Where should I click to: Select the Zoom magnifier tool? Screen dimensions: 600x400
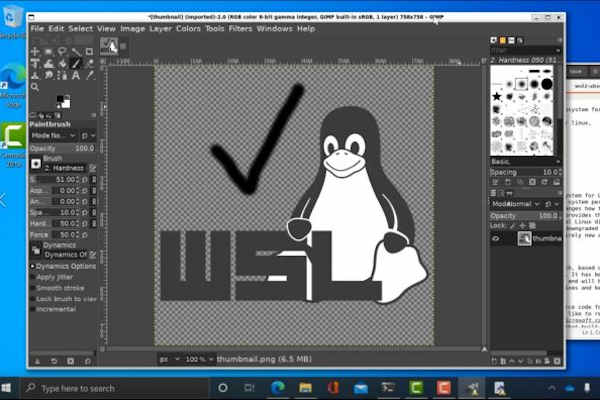point(35,87)
